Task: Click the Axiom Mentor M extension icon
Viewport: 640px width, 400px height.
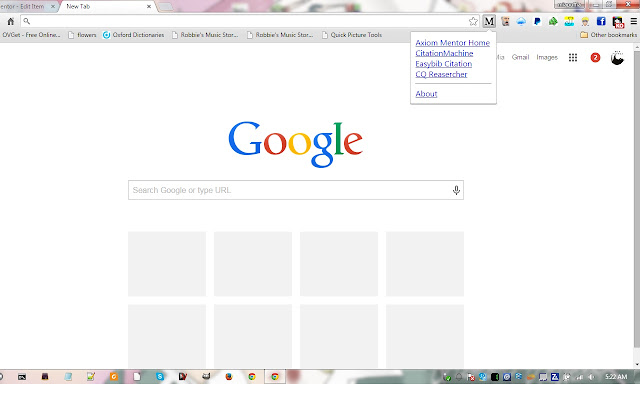Action: [489, 21]
